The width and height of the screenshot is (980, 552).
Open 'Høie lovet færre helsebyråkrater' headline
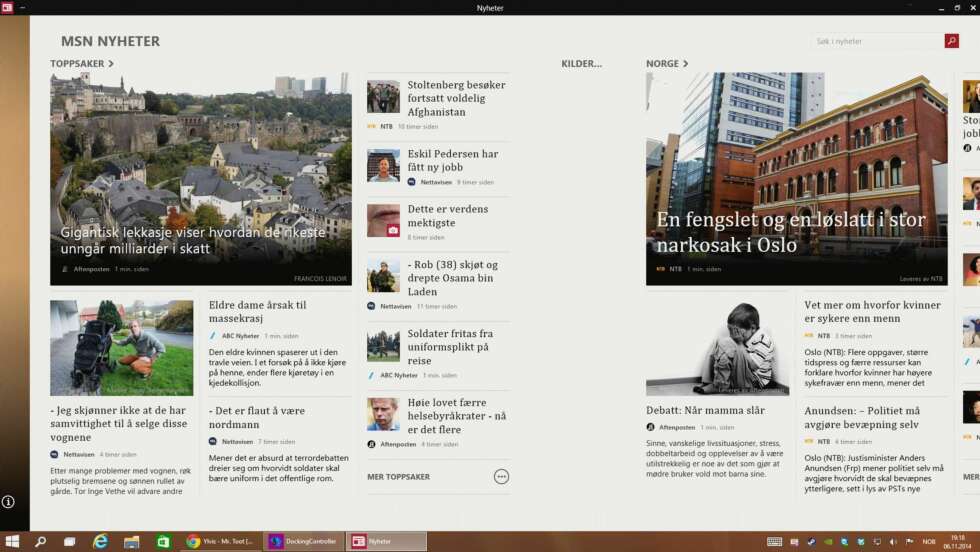click(457, 416)
